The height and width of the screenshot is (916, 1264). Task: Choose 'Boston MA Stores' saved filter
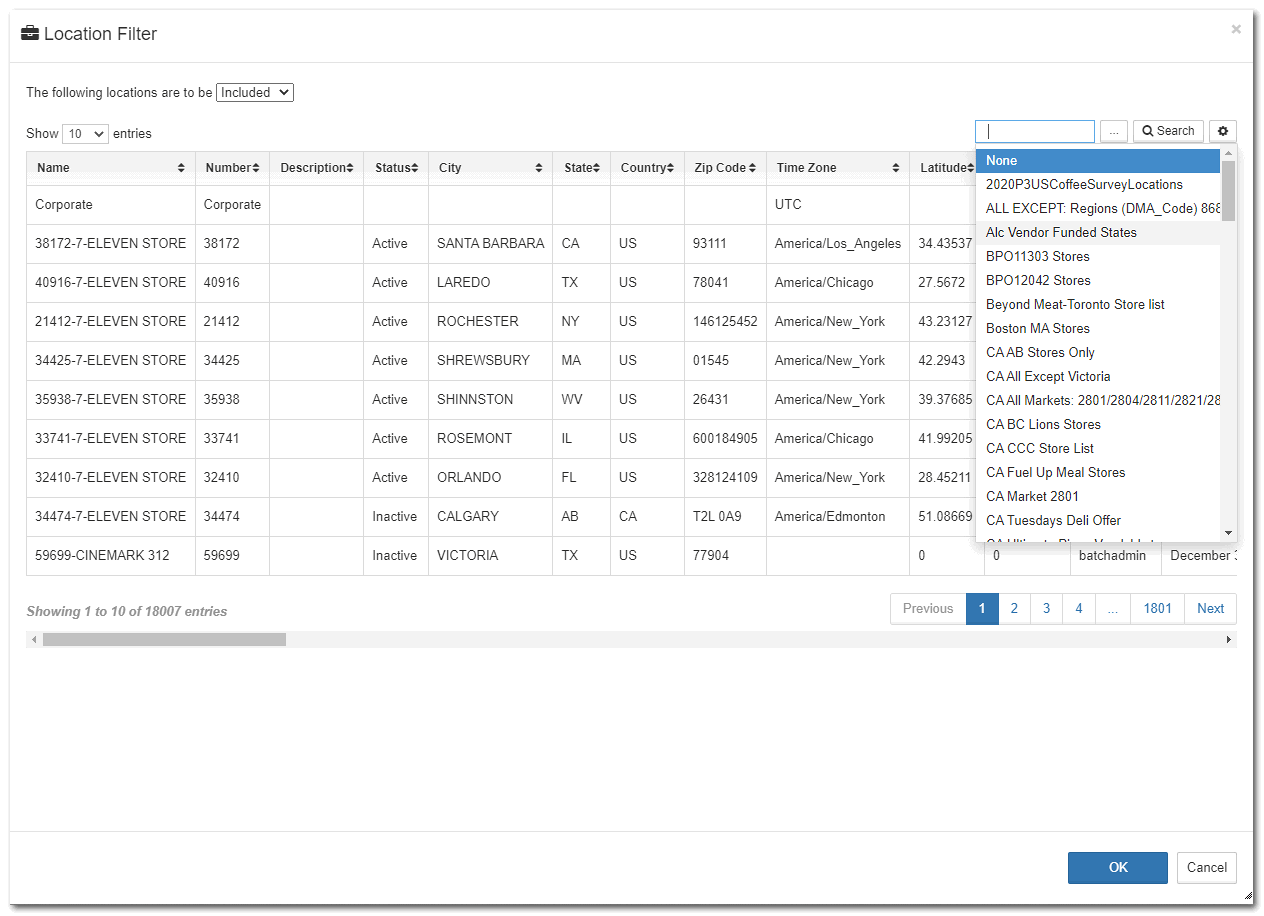point(1037,328)
